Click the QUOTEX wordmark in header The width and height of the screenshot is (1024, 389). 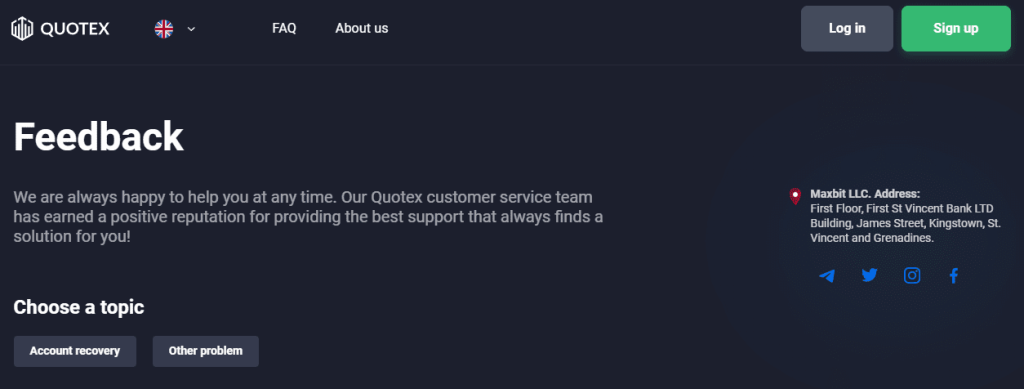[x=74, y=29]
